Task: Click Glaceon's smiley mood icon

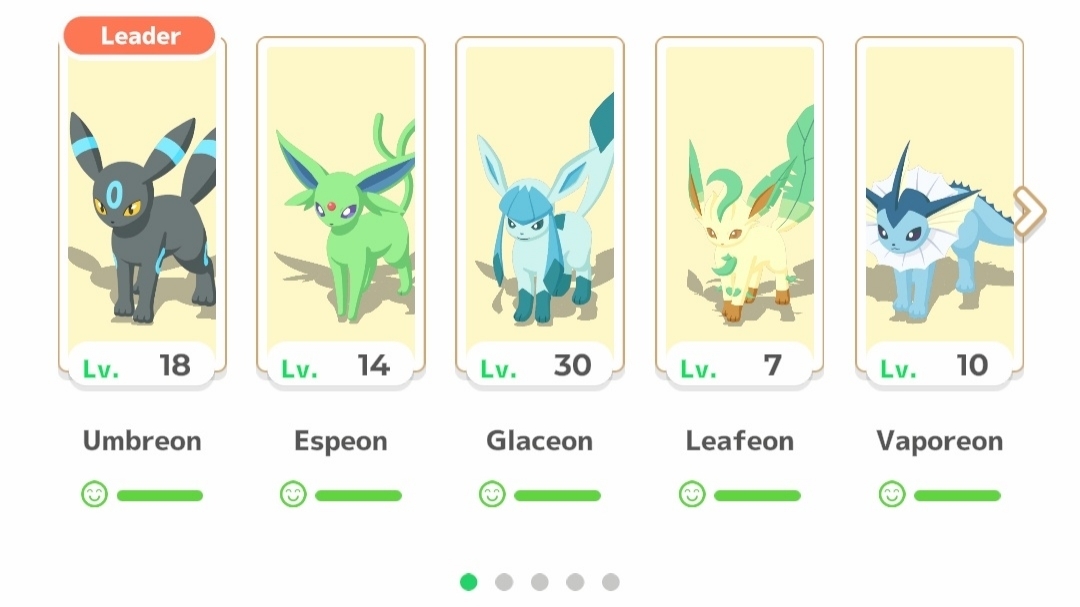Action: coord(492,494)
